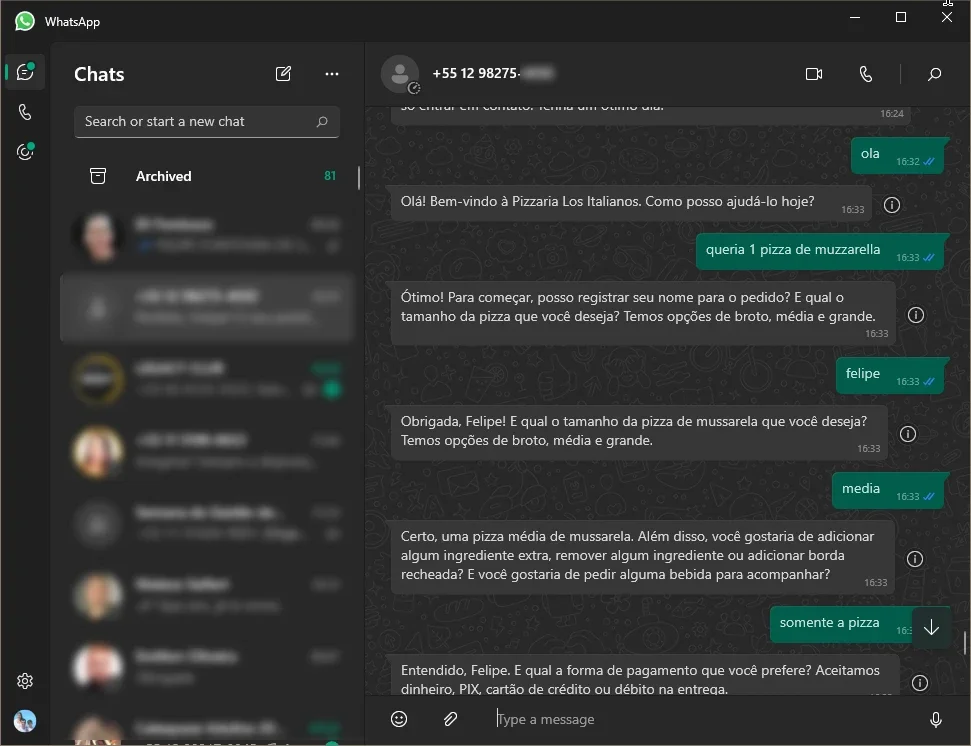Click the attach file paperclip icon
This screenshot has height=746, width=971.
(x=450, y=719)
